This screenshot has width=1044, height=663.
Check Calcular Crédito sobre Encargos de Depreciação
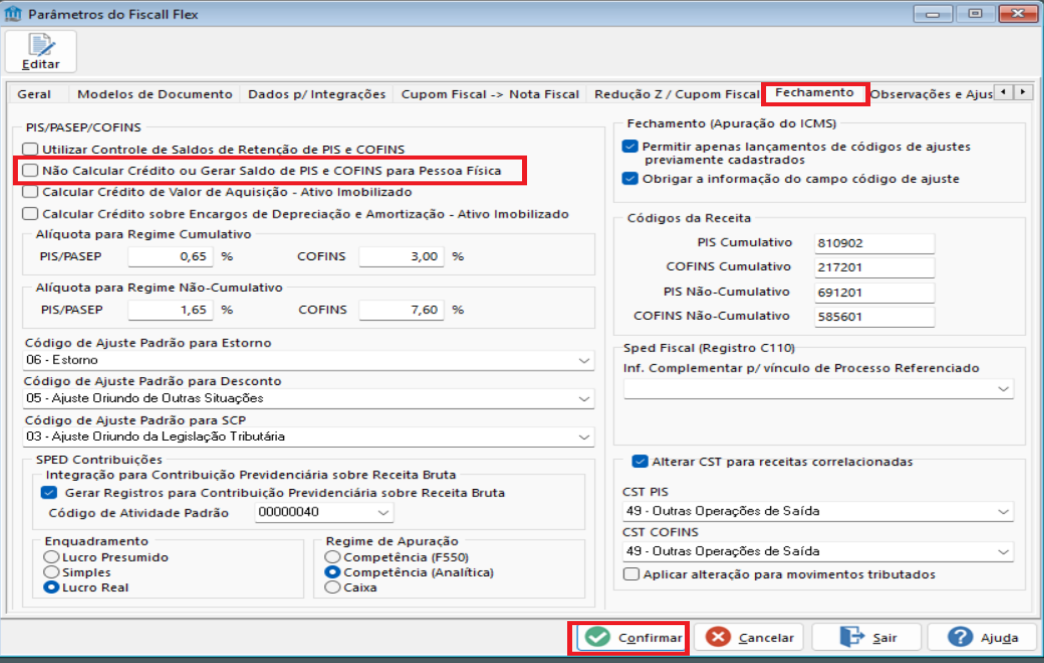[31, 214]
